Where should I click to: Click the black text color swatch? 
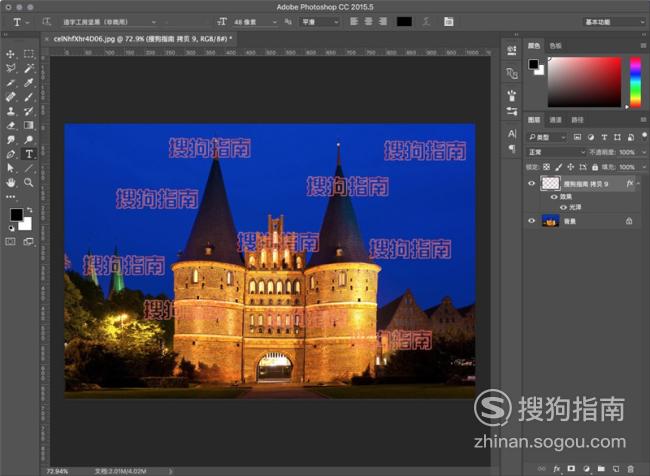click(404, 22)
